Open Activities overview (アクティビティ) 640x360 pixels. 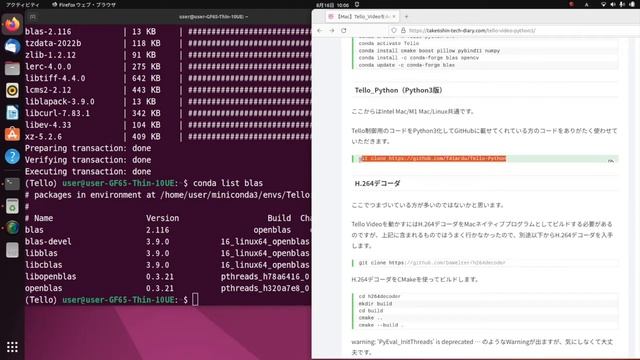click(22, 5)
